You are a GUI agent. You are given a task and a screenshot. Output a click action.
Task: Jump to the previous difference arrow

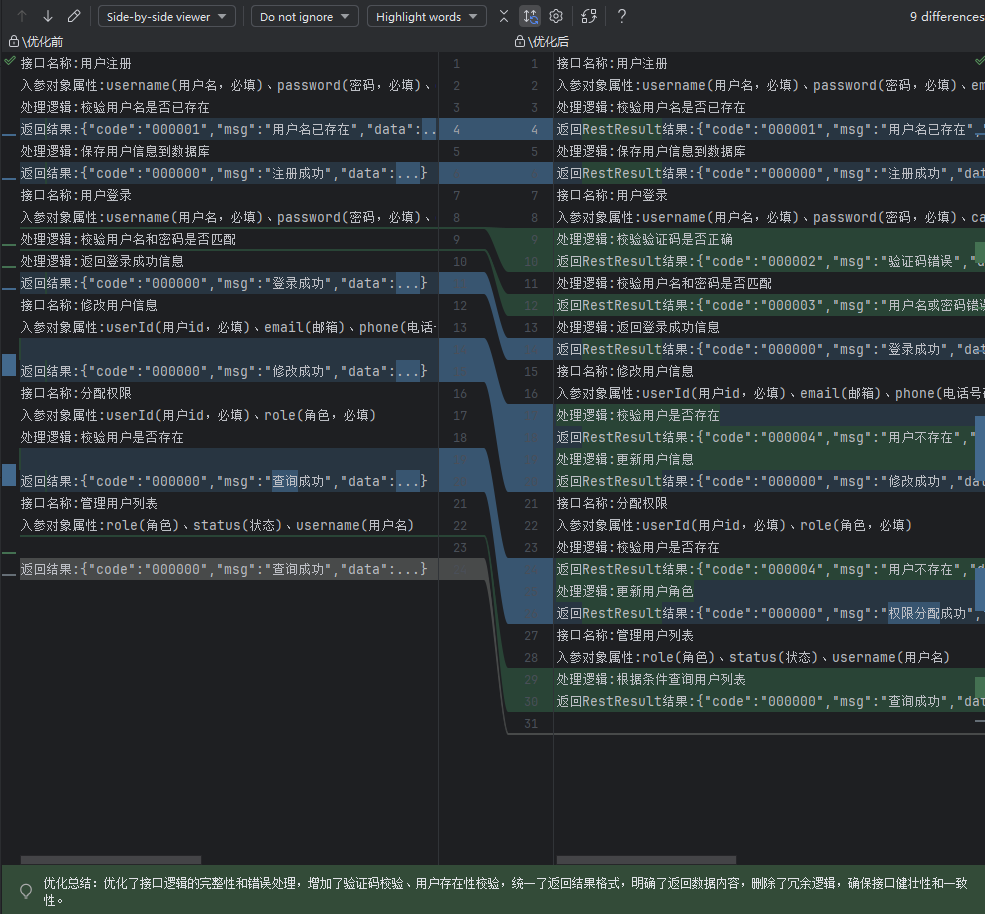coord(22,16)
